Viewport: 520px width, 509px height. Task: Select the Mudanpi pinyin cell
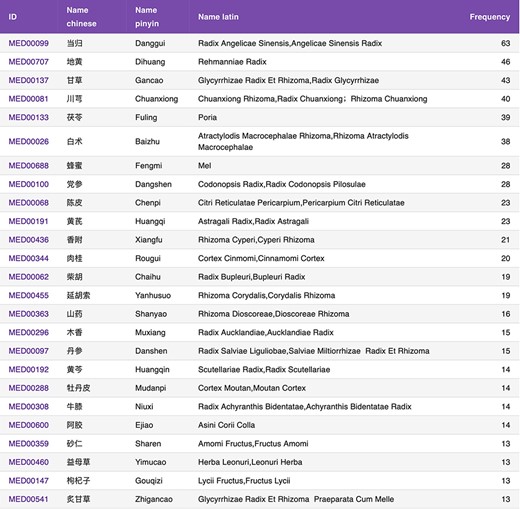click(150, 388)
